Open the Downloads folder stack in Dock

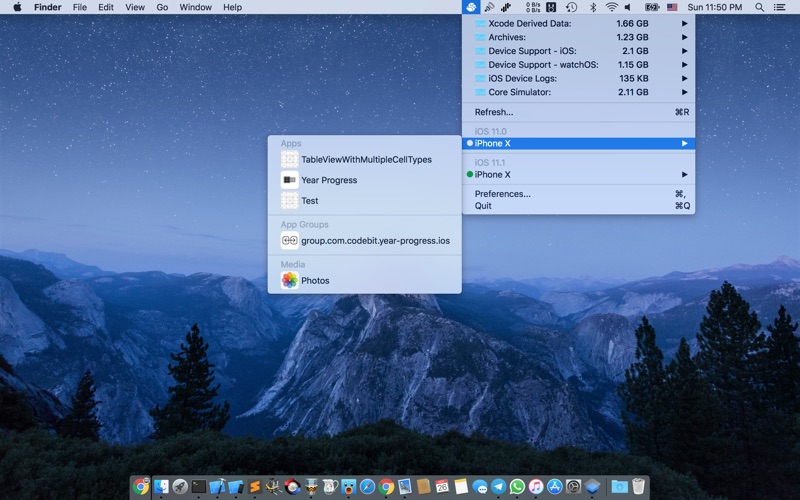pyautogui.click(x=619, y=486)
